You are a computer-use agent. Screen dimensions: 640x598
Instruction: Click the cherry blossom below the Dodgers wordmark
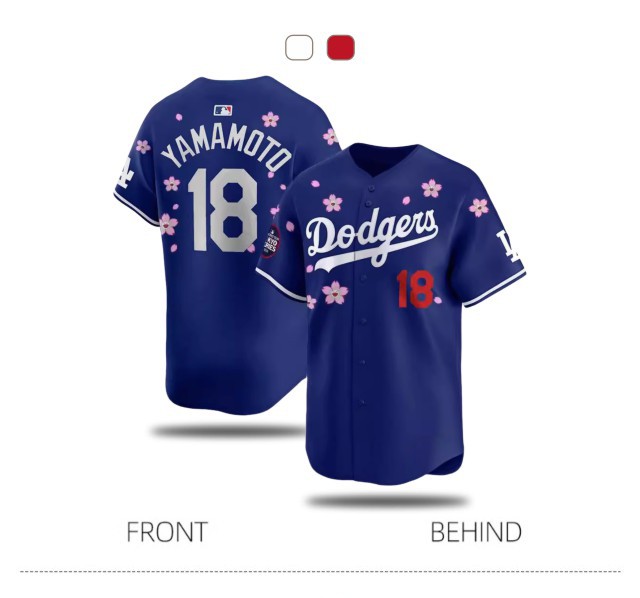coord(335,292)
